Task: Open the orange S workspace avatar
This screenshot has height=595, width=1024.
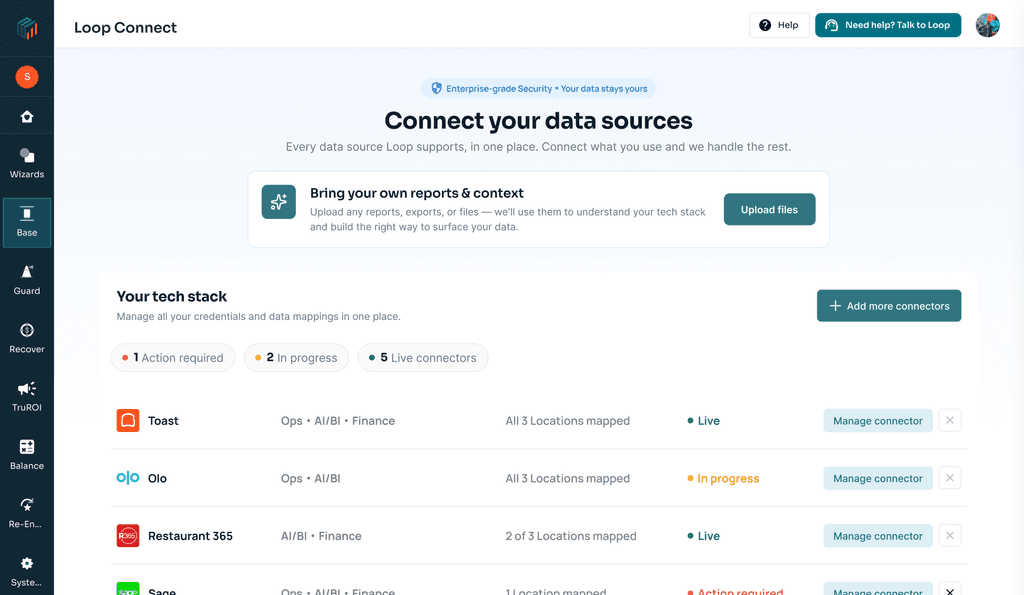Action: point(27,76)
